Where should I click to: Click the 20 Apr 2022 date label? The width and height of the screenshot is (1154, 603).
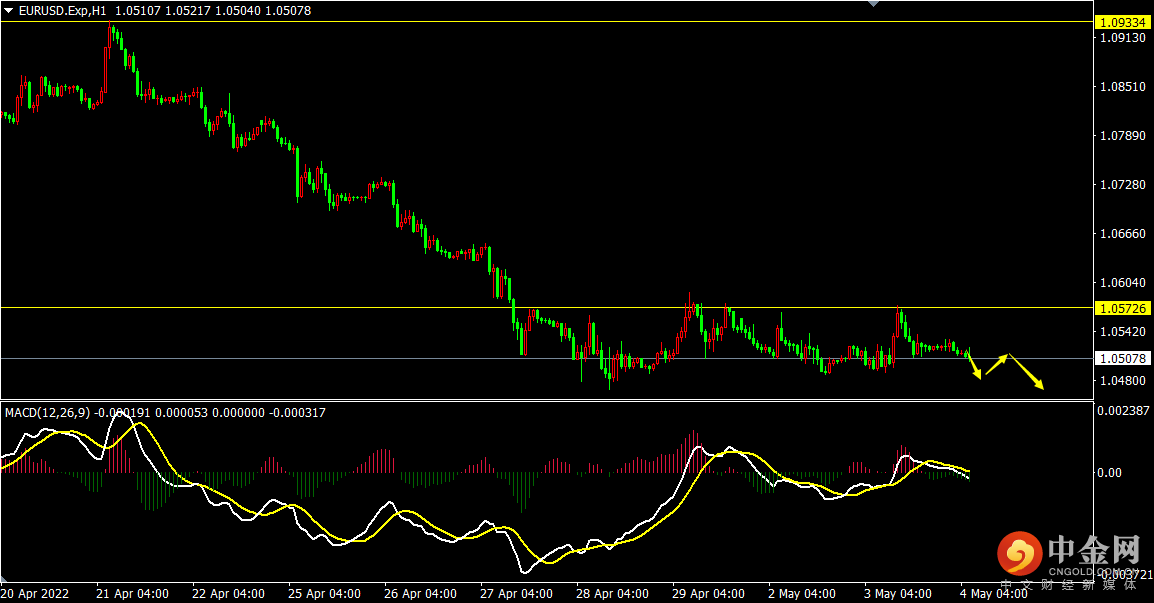click(x=35, y=593)
